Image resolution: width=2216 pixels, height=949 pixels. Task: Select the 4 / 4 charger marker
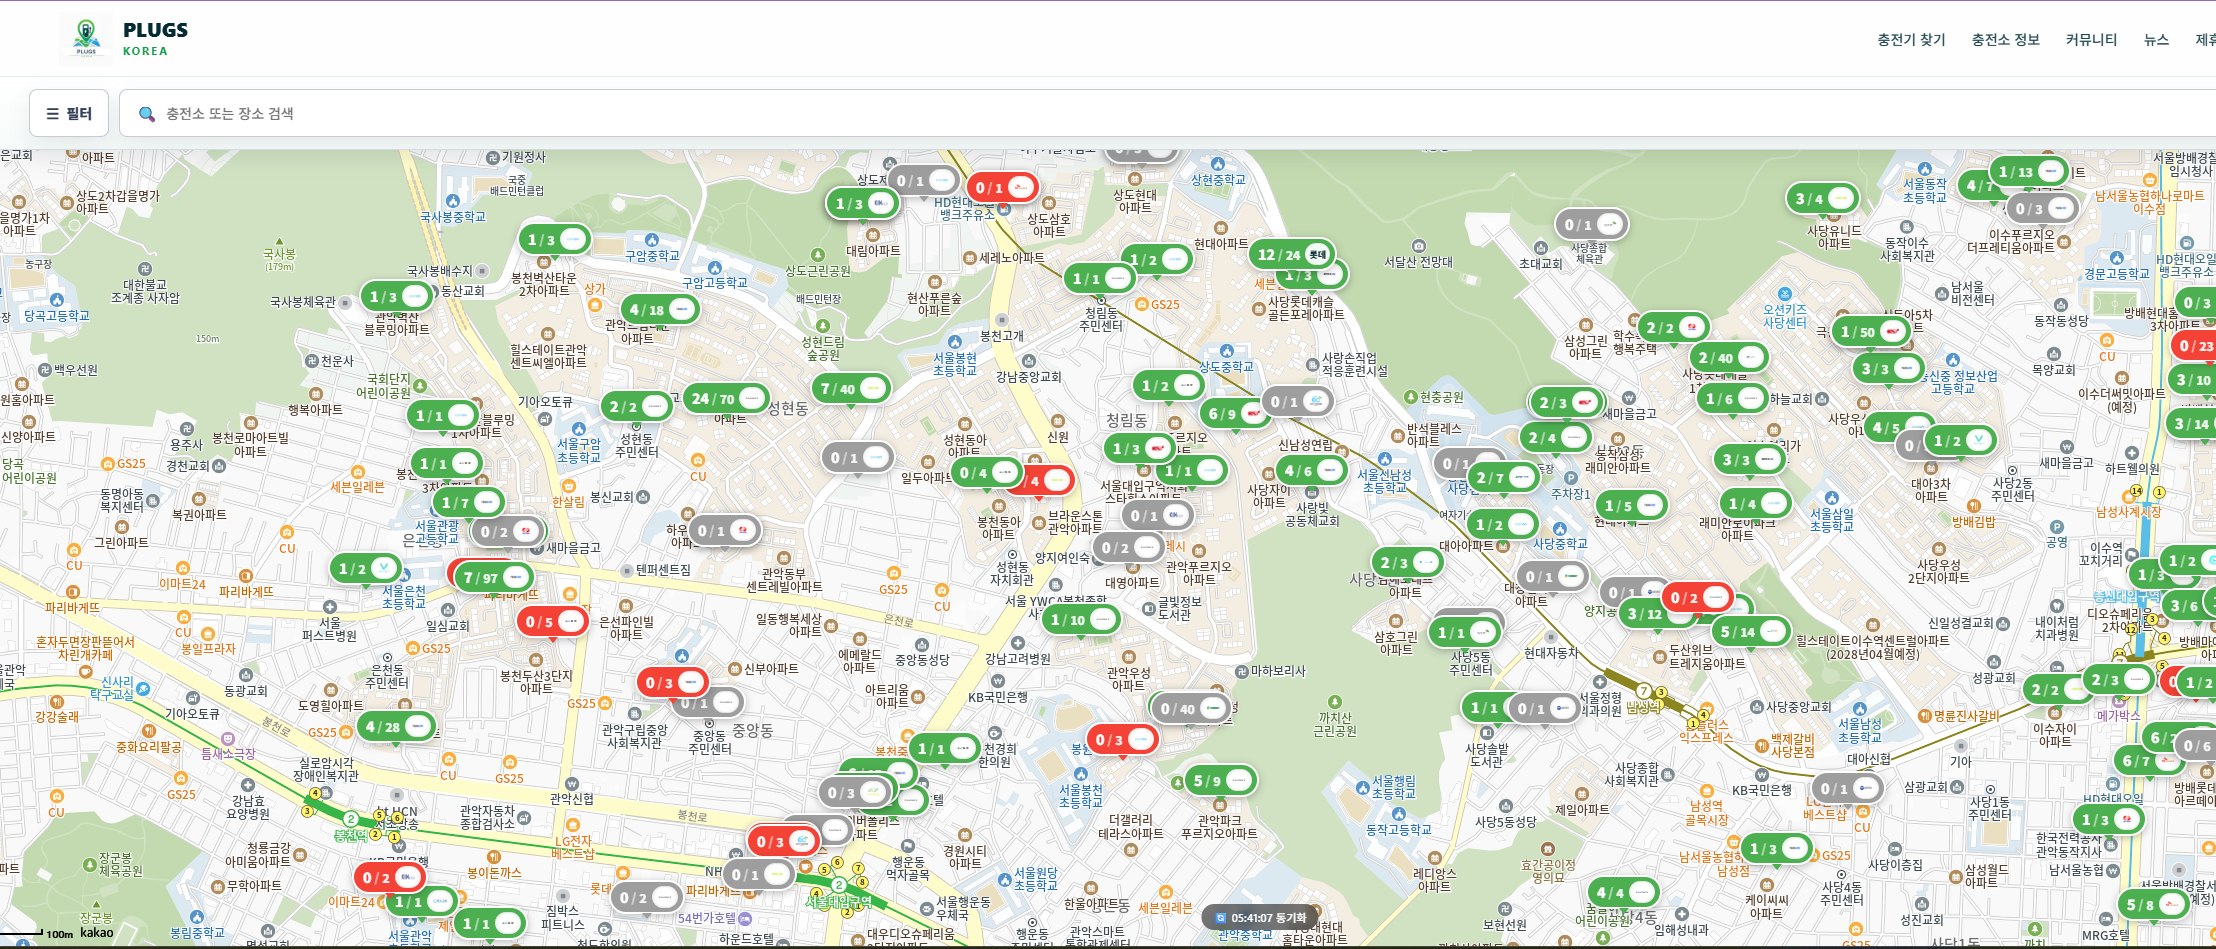tap(1622, 892)
